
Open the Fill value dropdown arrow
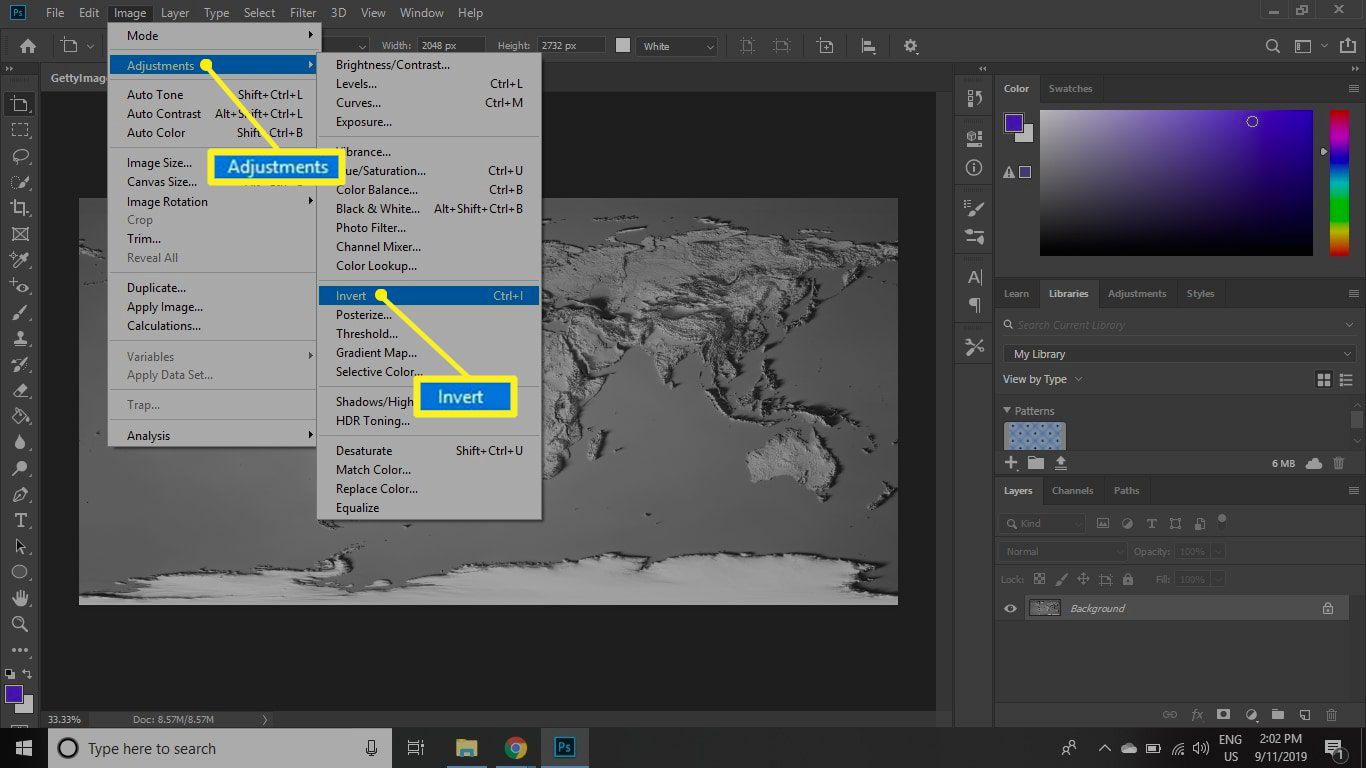pos(1217,580)
